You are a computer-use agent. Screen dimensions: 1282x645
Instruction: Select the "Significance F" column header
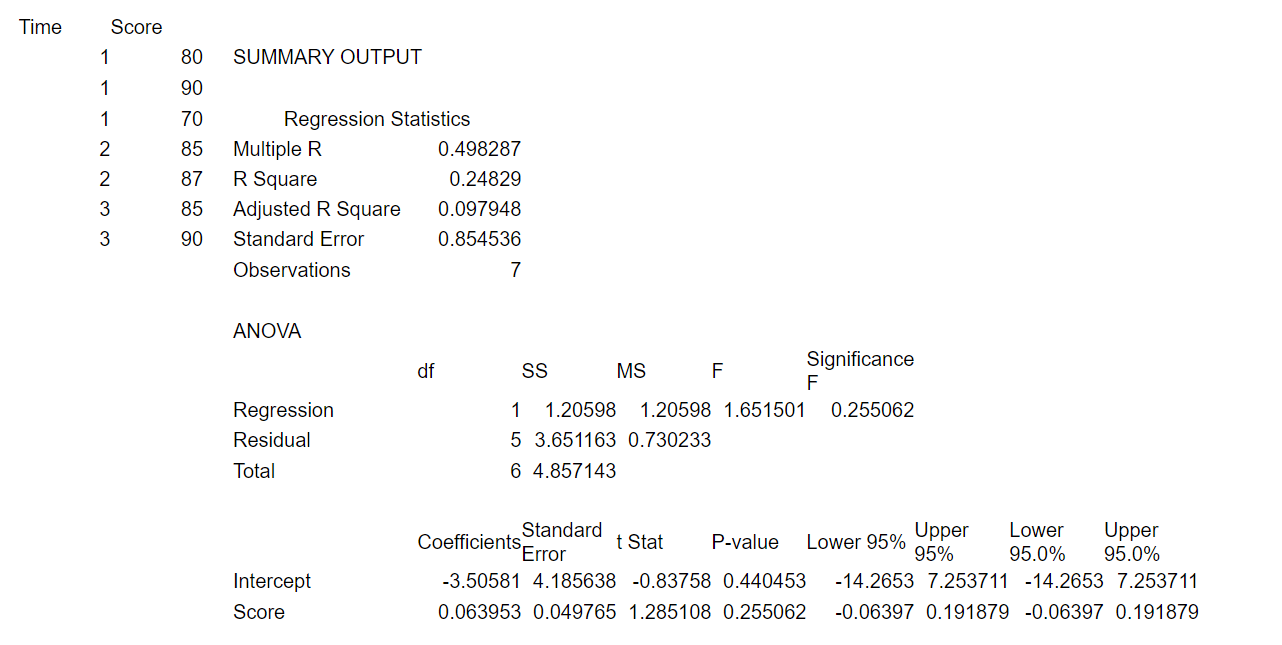pos(860,371)
